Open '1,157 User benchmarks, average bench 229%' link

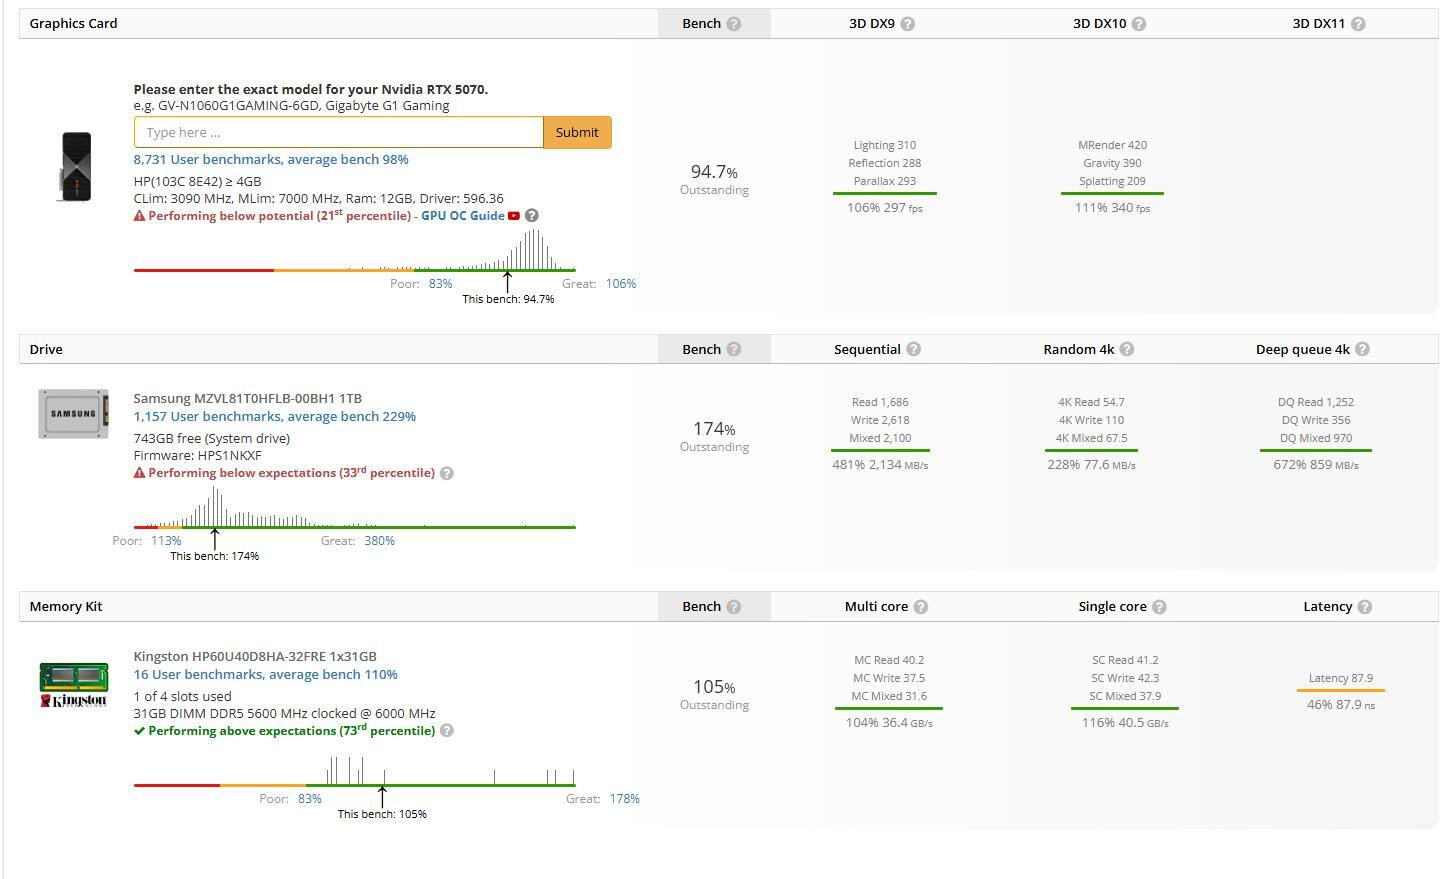275,416
